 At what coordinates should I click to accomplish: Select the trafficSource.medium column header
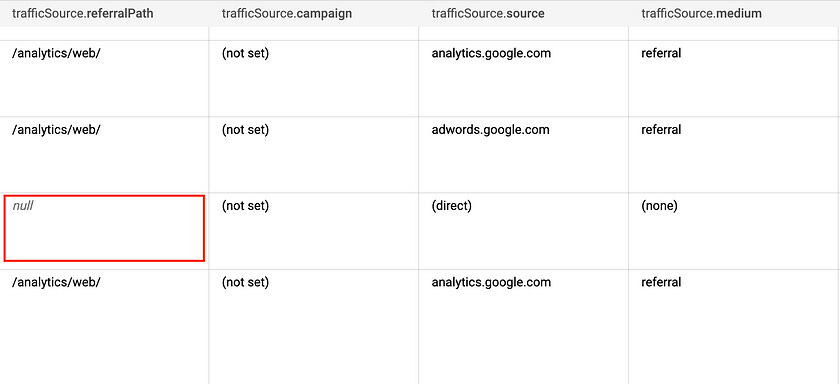[701, 14]
